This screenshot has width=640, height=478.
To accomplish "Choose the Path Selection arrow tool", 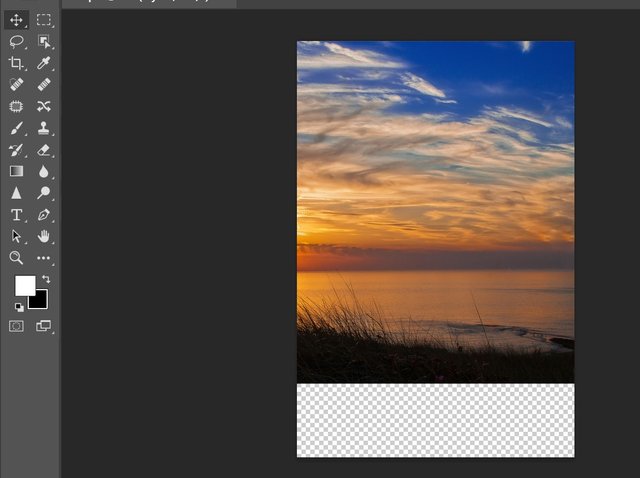I will (16, 236).
